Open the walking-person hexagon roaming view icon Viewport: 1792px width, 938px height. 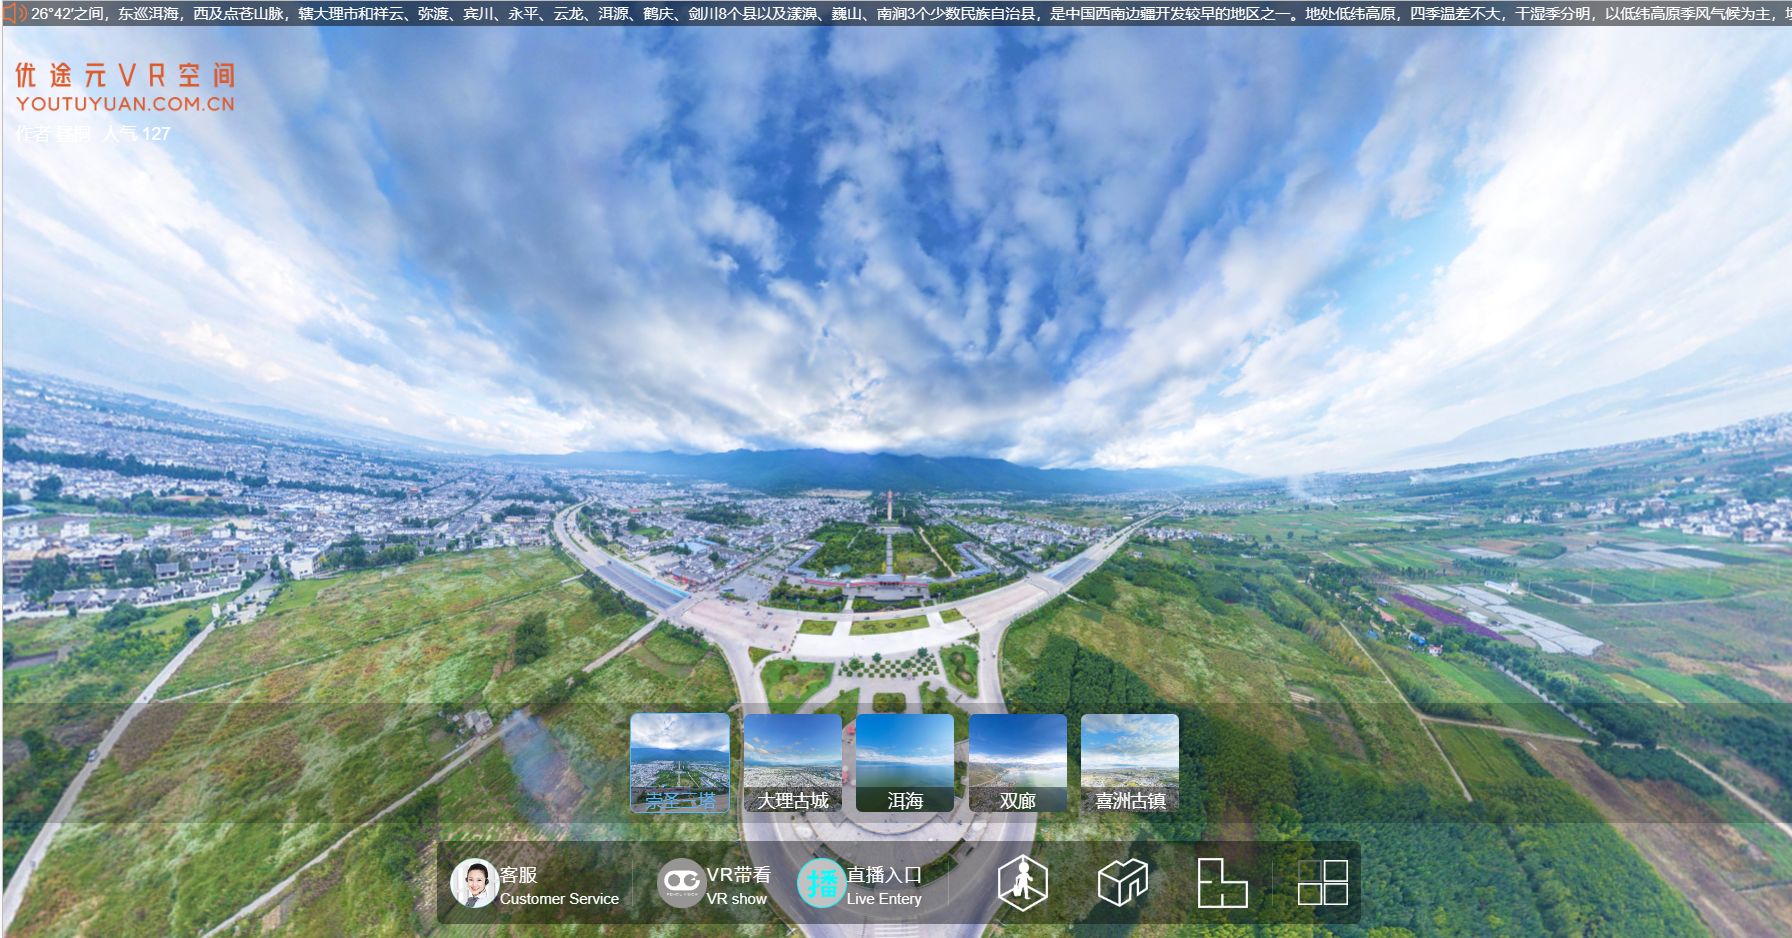[1022, 883]
